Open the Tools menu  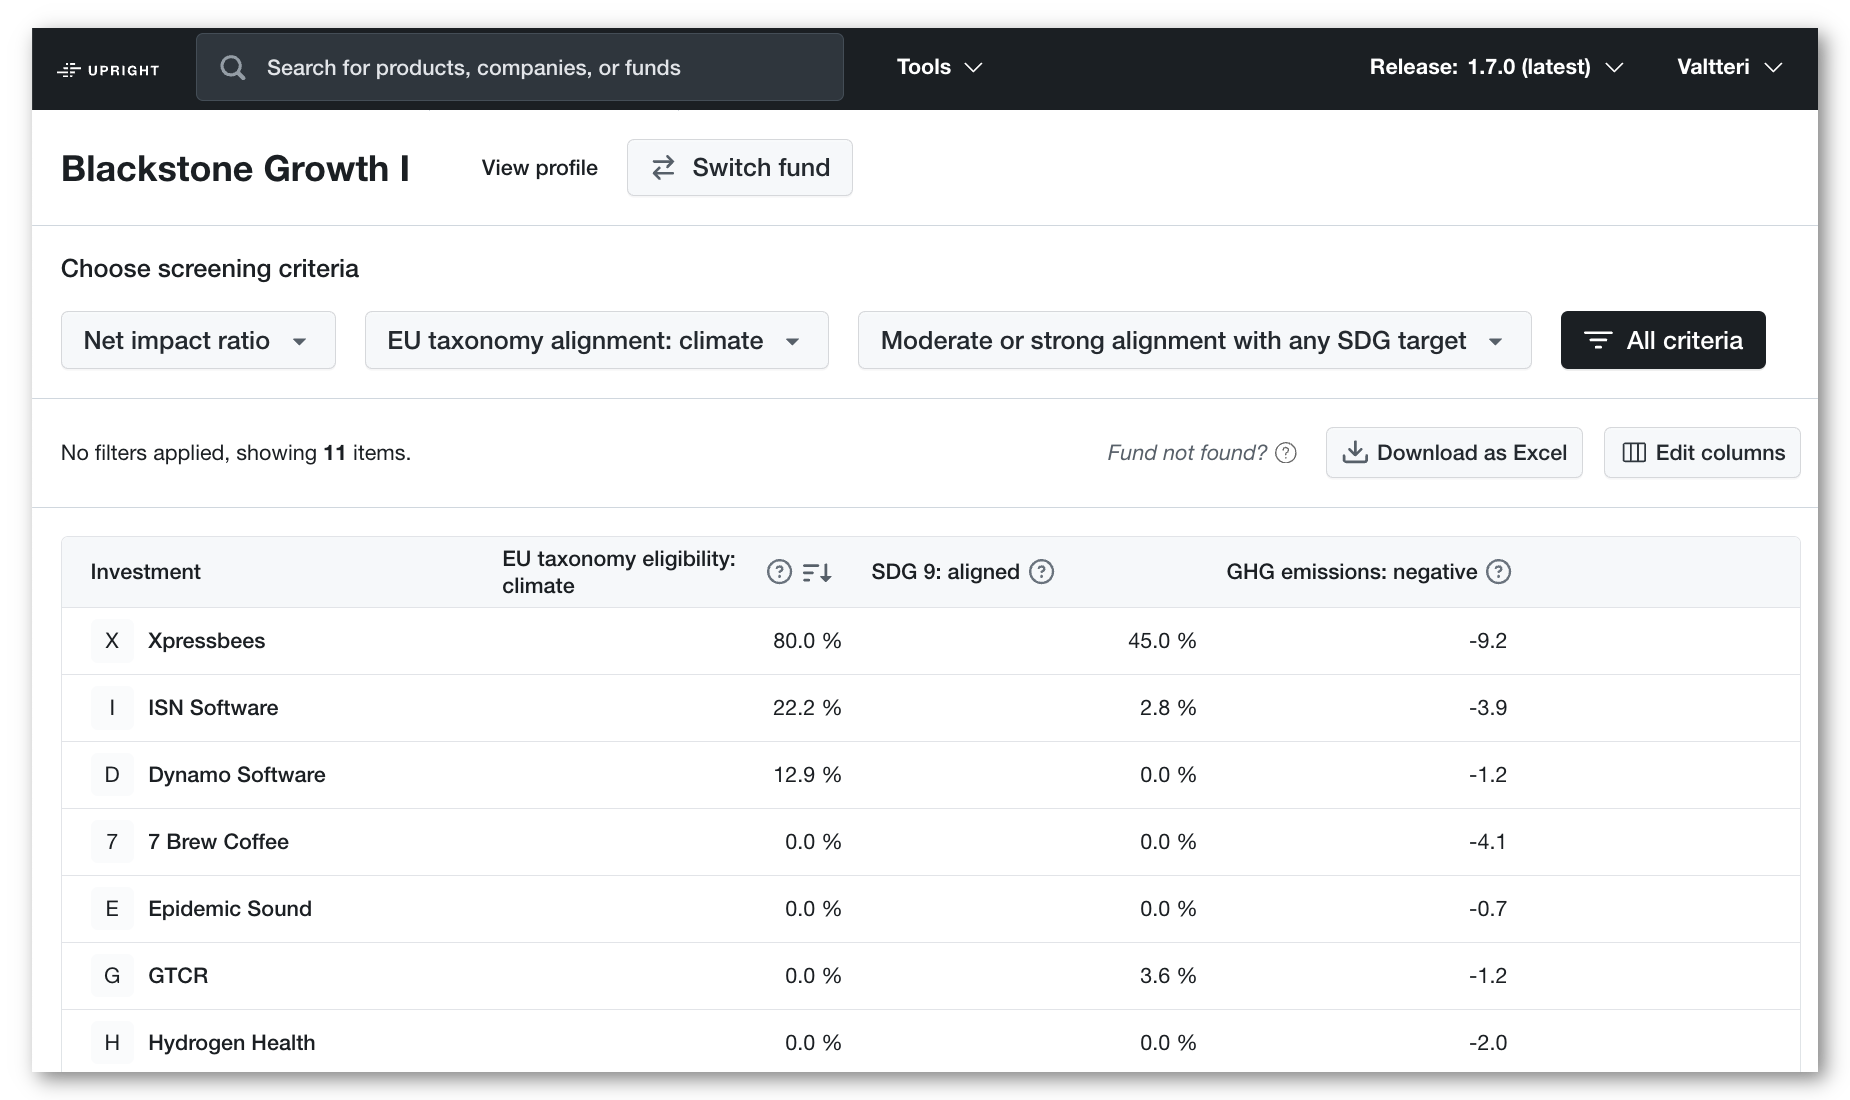pos(940,67)
